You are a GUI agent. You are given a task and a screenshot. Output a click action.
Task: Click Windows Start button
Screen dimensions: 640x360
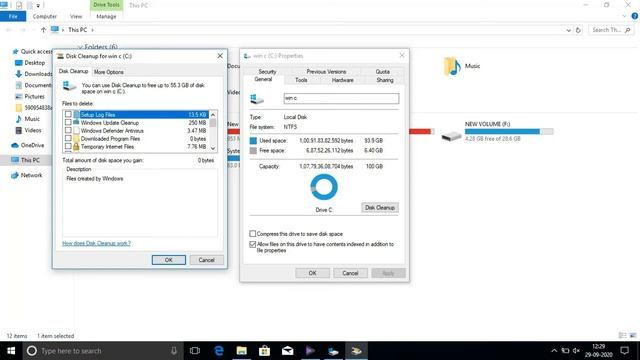click(x=11, y=351)
